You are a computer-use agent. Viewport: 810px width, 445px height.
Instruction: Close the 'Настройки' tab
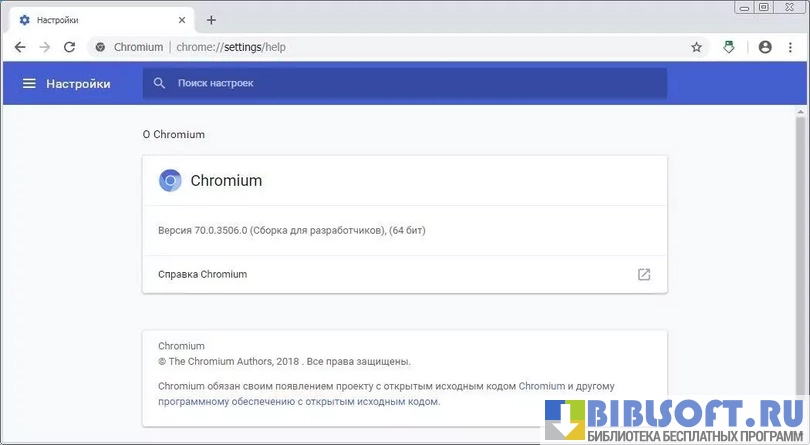(181, 20)
